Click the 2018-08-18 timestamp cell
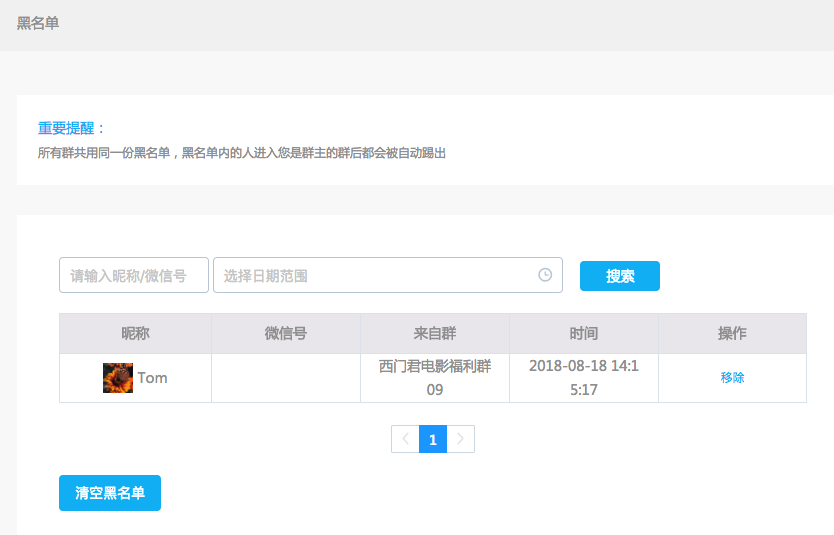This screenshot has height=535, width=834. (x=583, y=377)
